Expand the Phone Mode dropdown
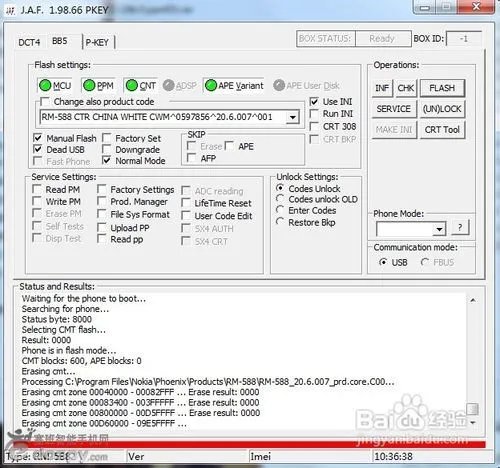 point(439,229)
